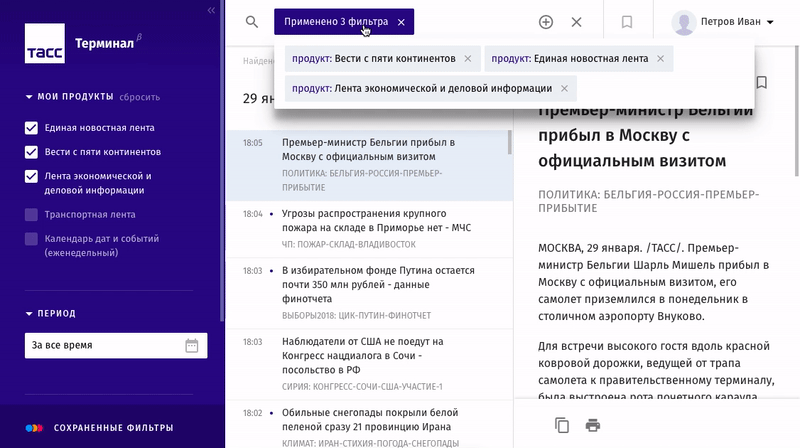Open news 'Обильные снегопады покрыли белой пеленой'
800x448 pixels.
pyautogui.click(x=368, y=425)
